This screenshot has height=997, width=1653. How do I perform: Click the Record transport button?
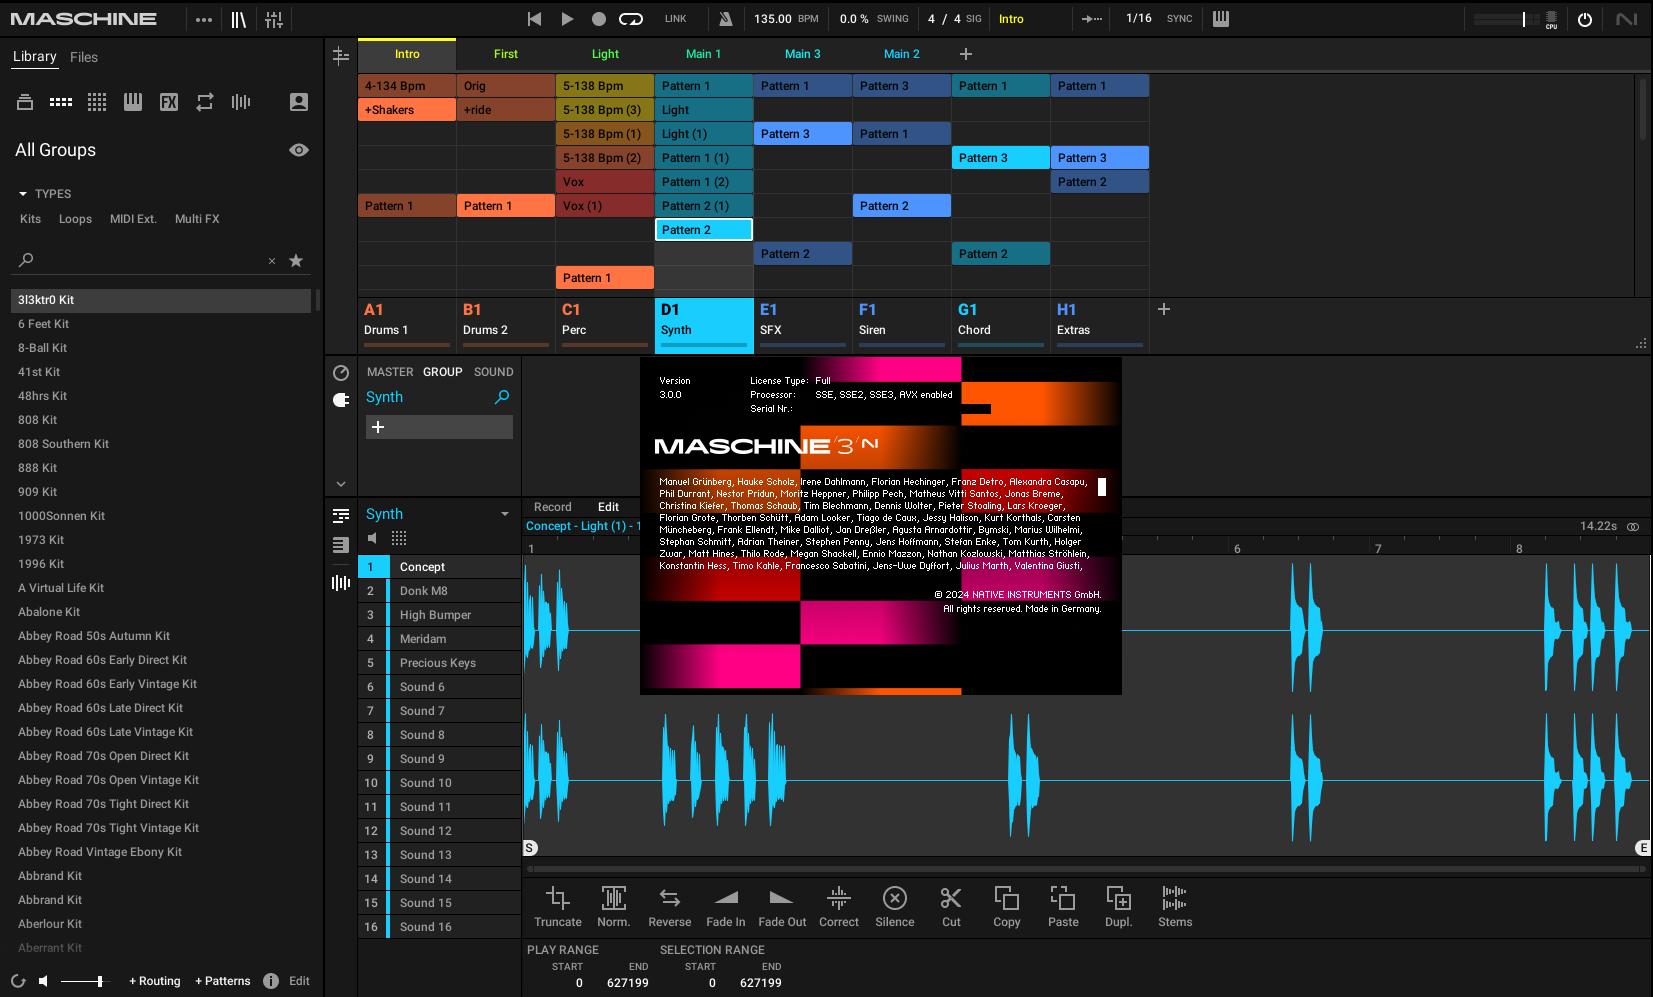[599, 19]
